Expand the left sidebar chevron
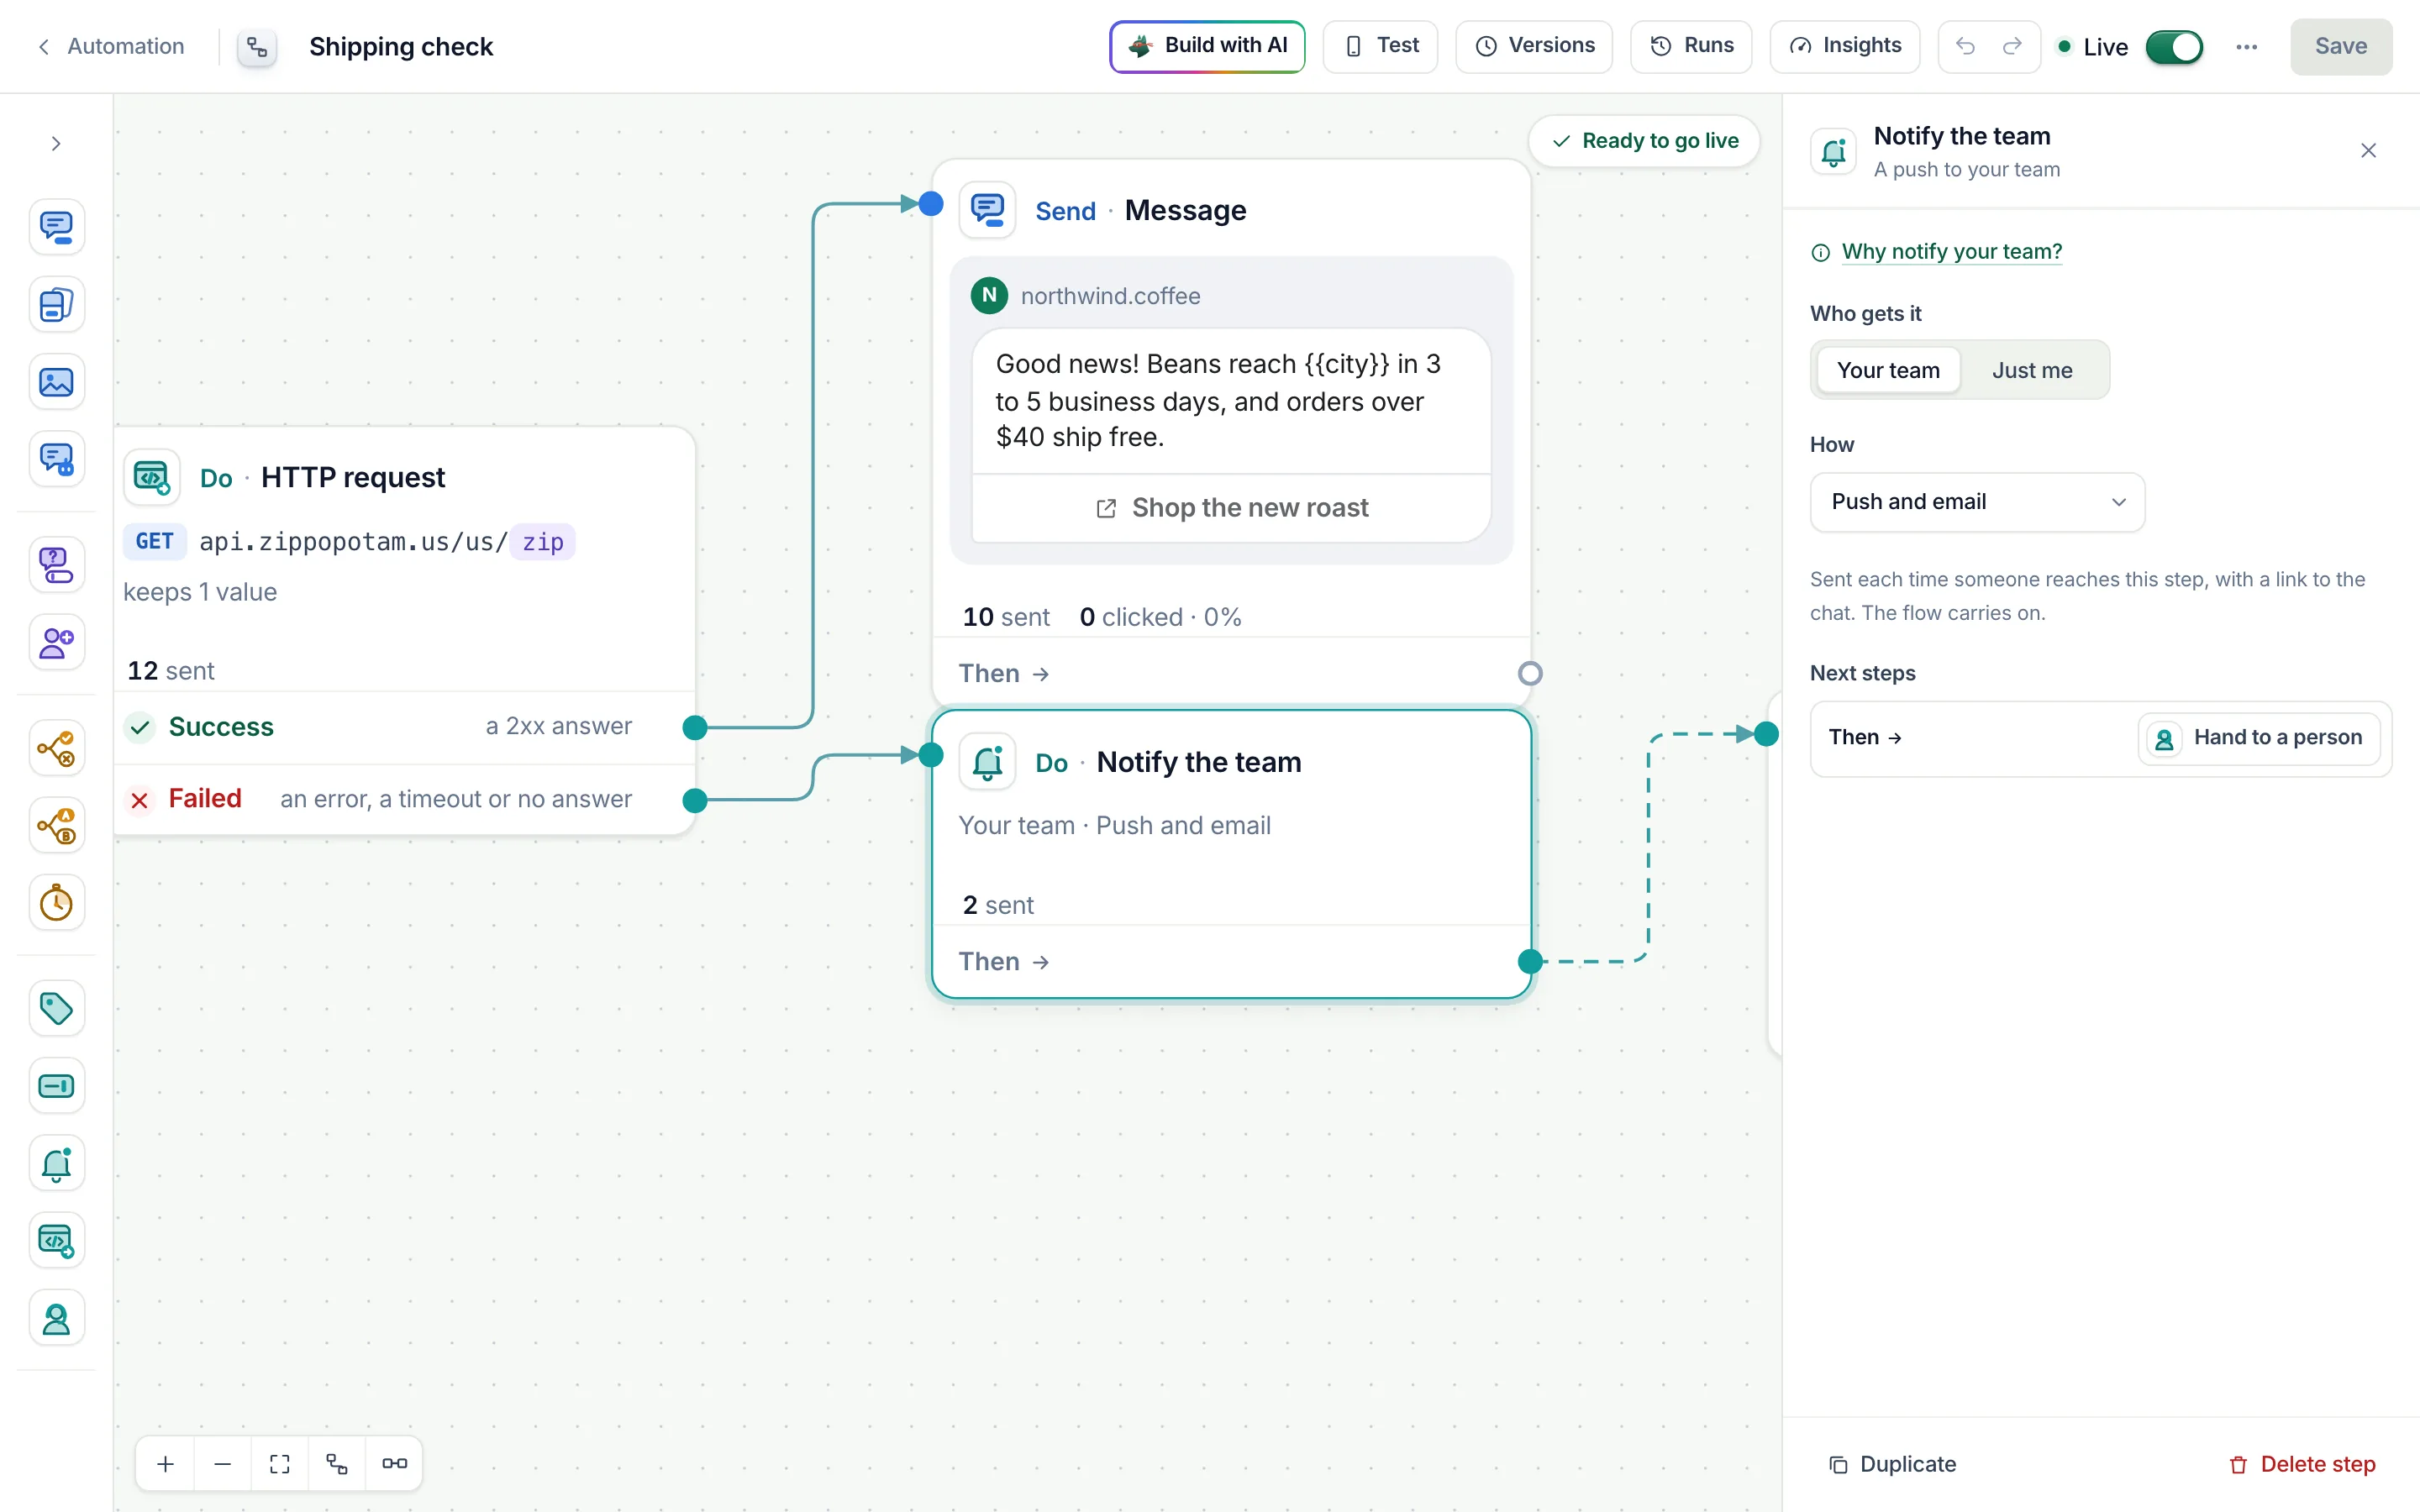Screen dimensions: 2420x1512 (57, 144)
